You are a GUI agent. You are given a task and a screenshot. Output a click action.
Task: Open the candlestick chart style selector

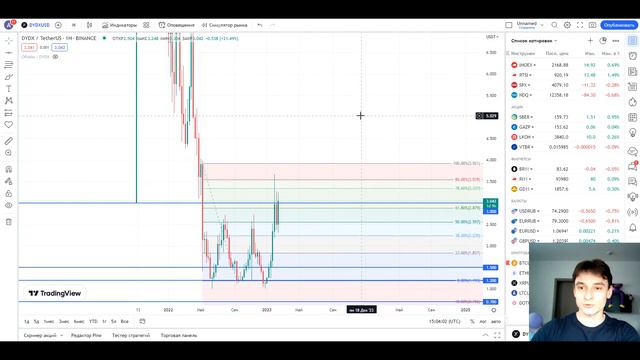(x=89, y=25)
